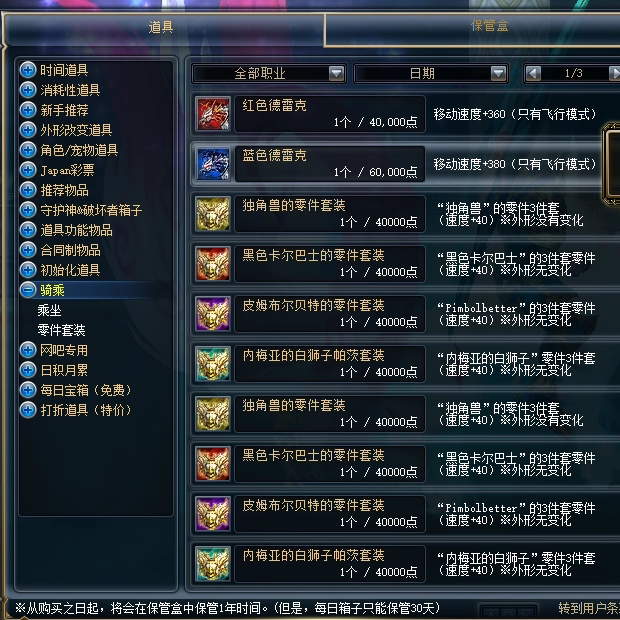
Task: Expand the 时间道具 category
Action: (28, 70)
